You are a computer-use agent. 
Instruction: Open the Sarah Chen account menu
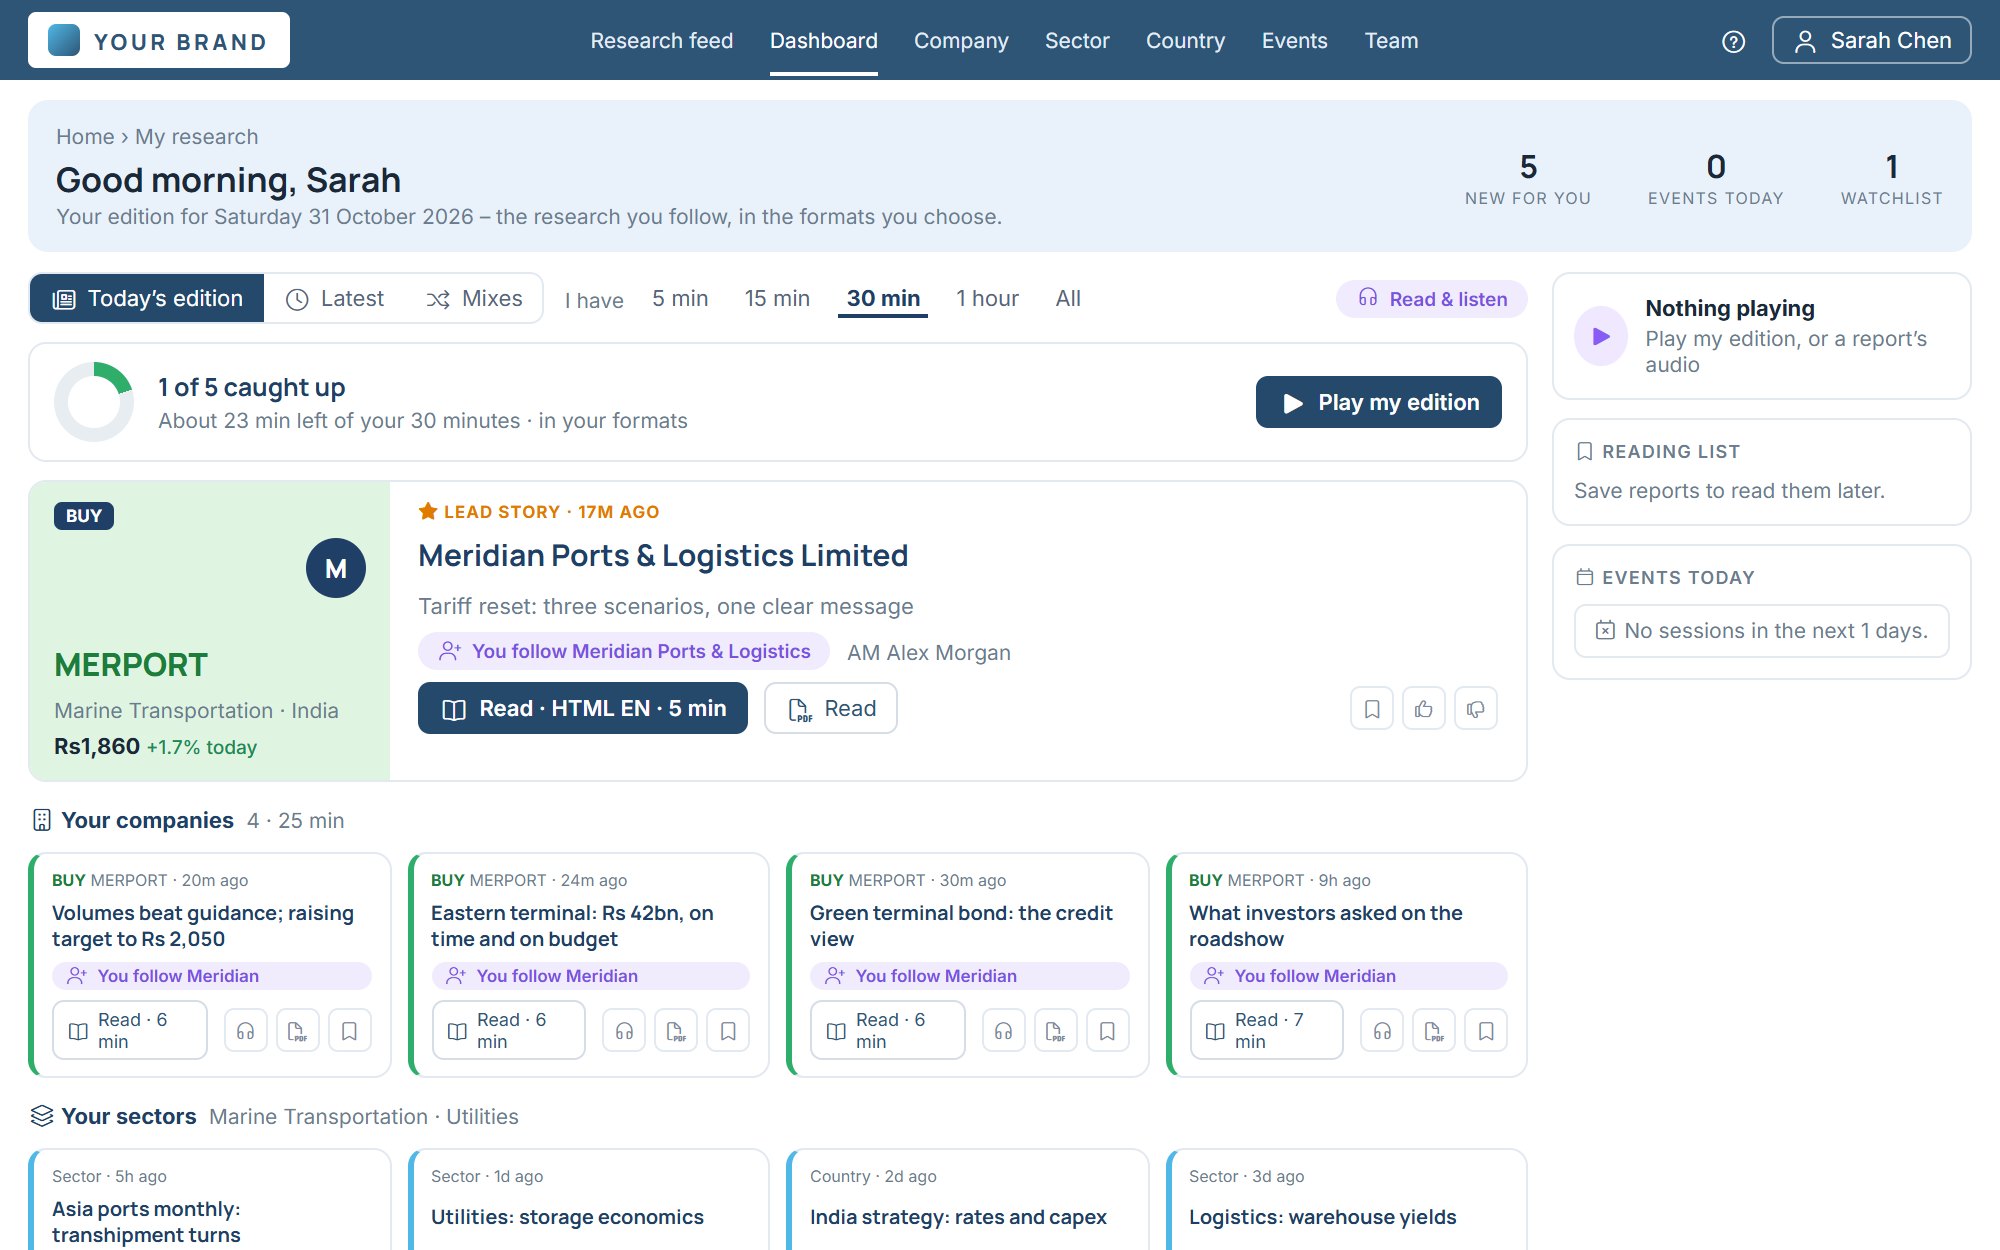(x=1871, y=41)
